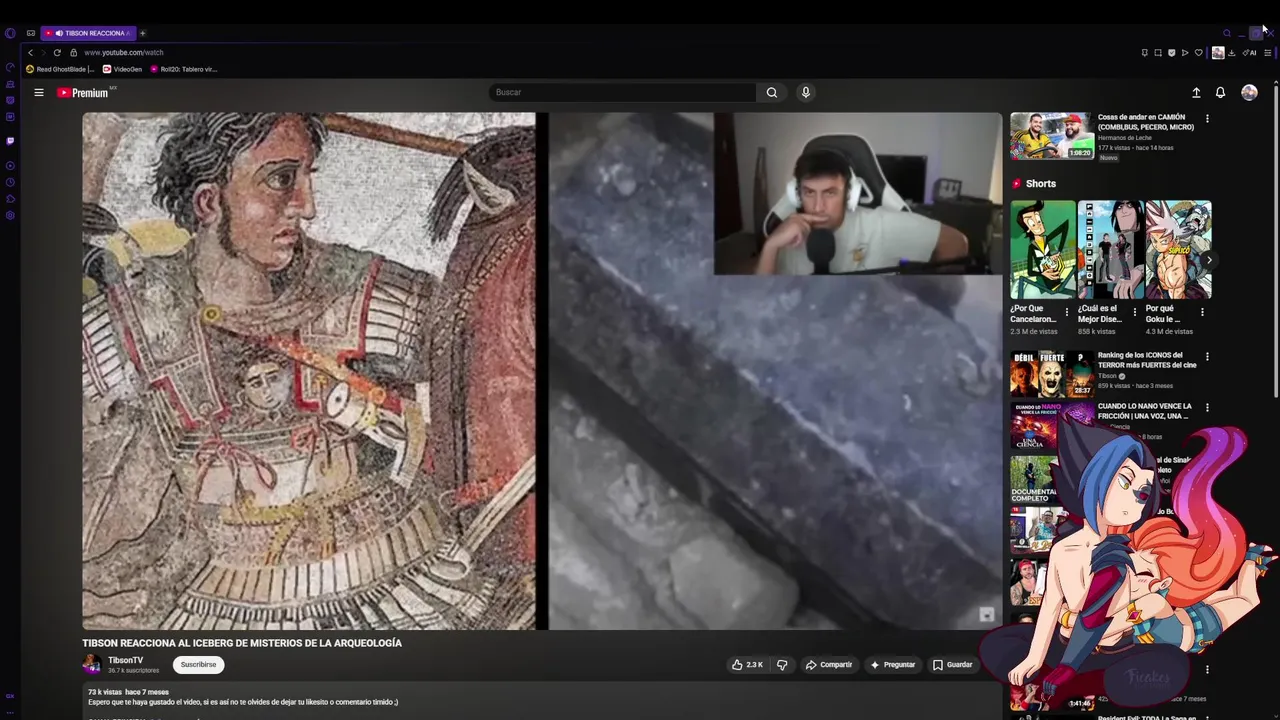
Task: Open the ¿Por Que Cancelaron short
Action: [1042, 250]
